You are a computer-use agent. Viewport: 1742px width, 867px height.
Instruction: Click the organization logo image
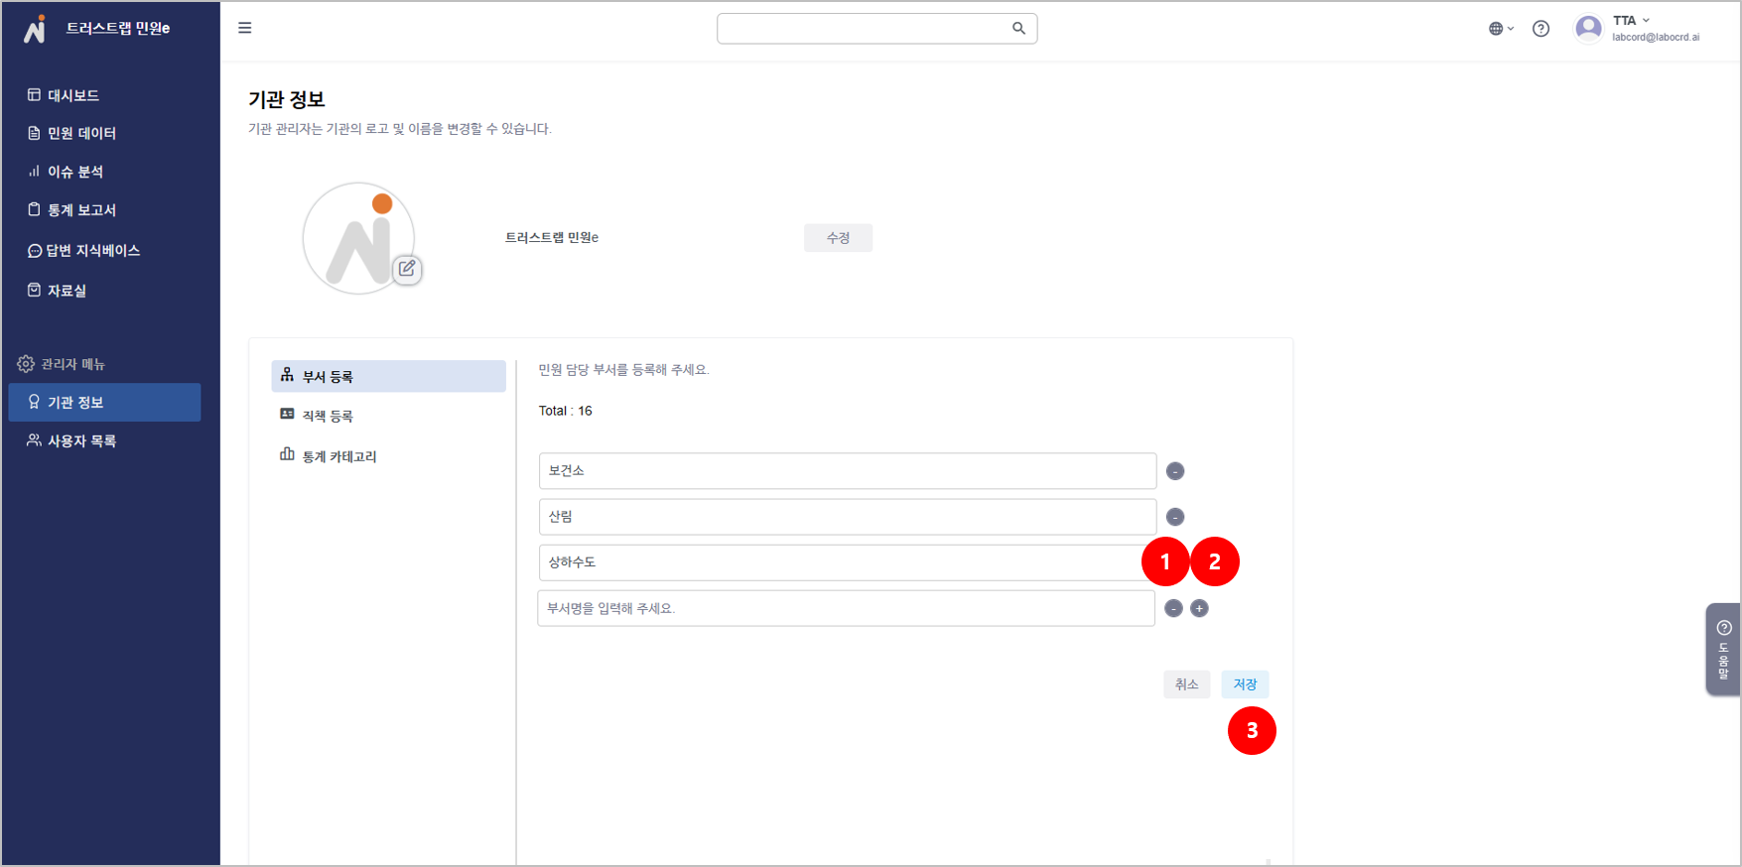coord(358,238)
